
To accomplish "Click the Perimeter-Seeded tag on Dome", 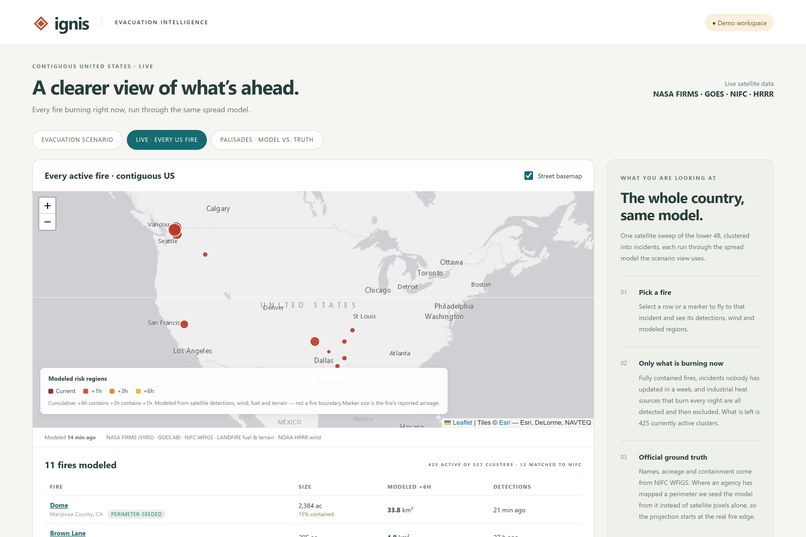I will (x=136, y=514).
